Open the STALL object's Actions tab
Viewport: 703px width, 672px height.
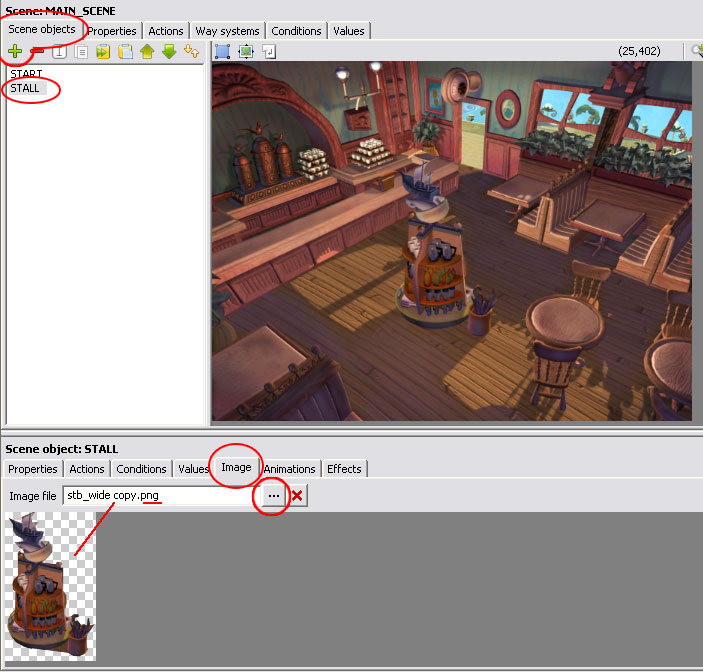click(87, 469)
